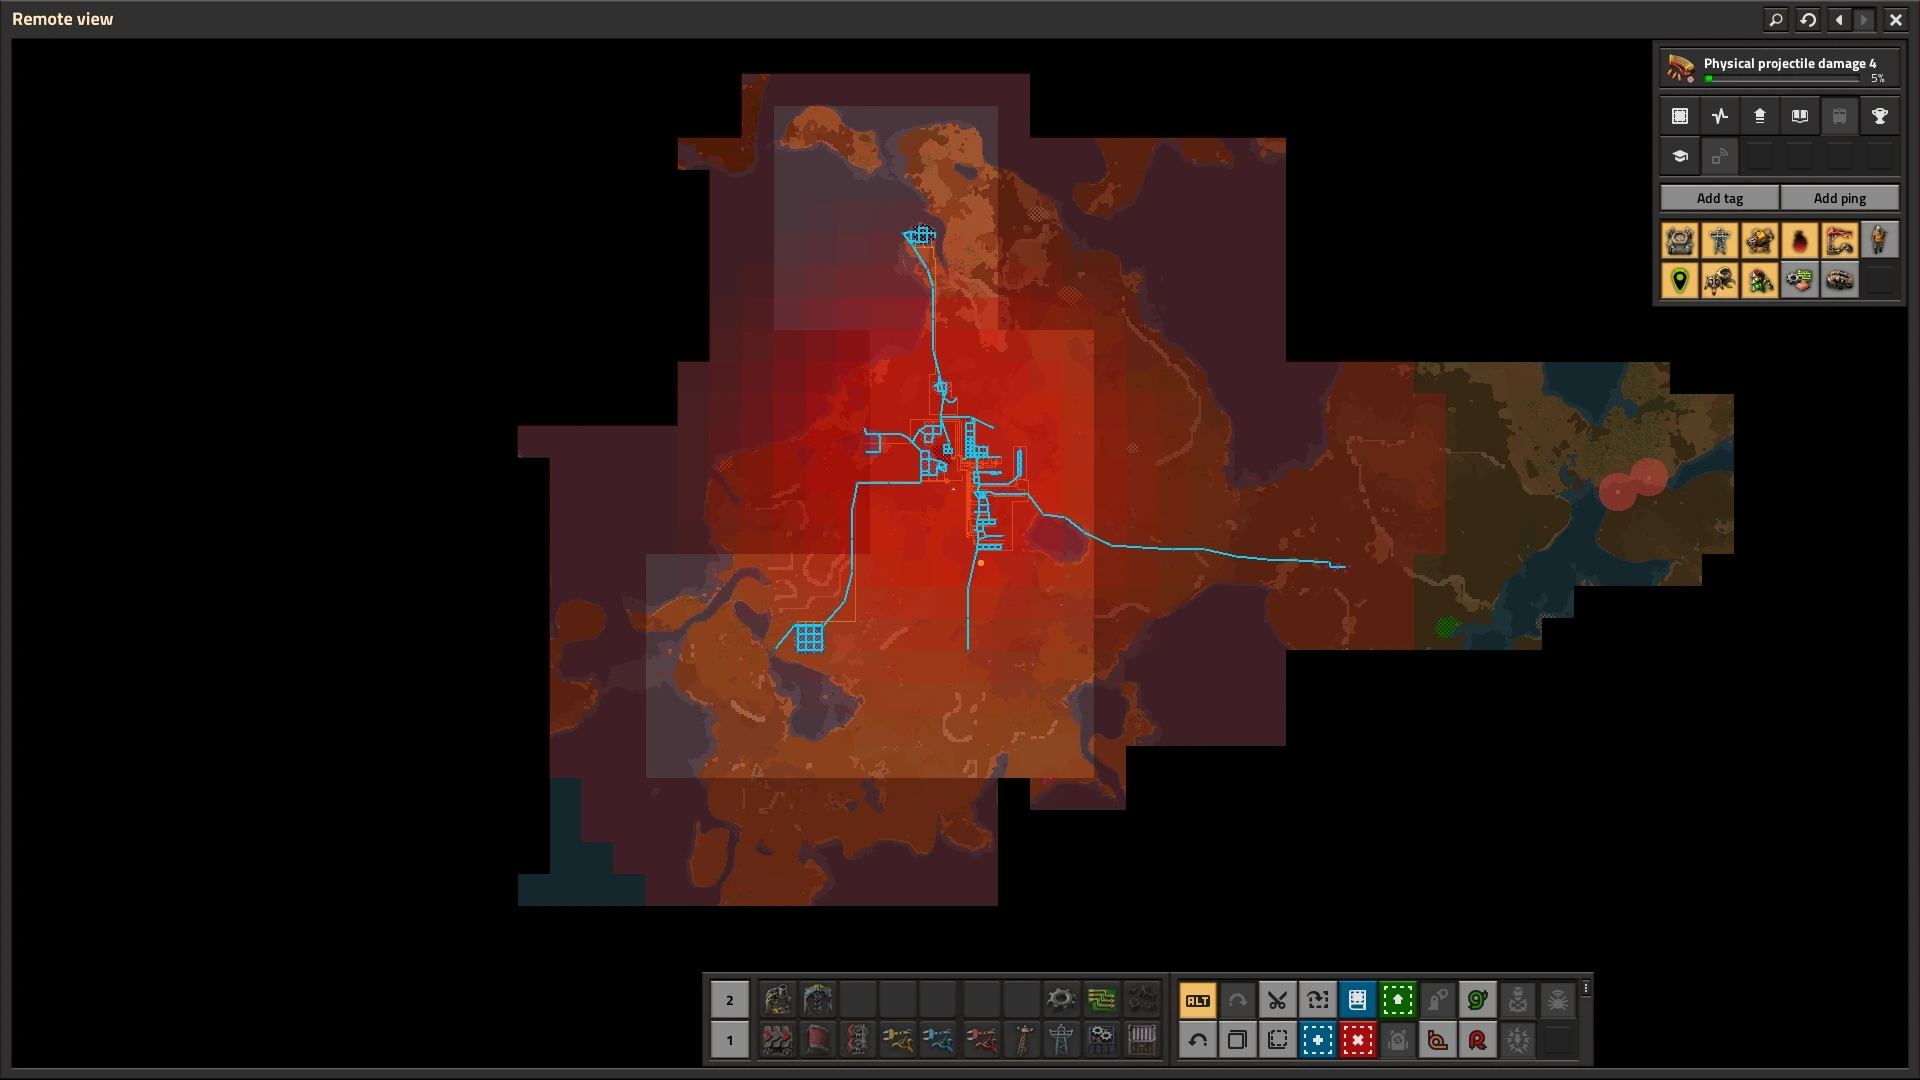Select the iron gear wheel quickbar slot

coord(1061,999)
